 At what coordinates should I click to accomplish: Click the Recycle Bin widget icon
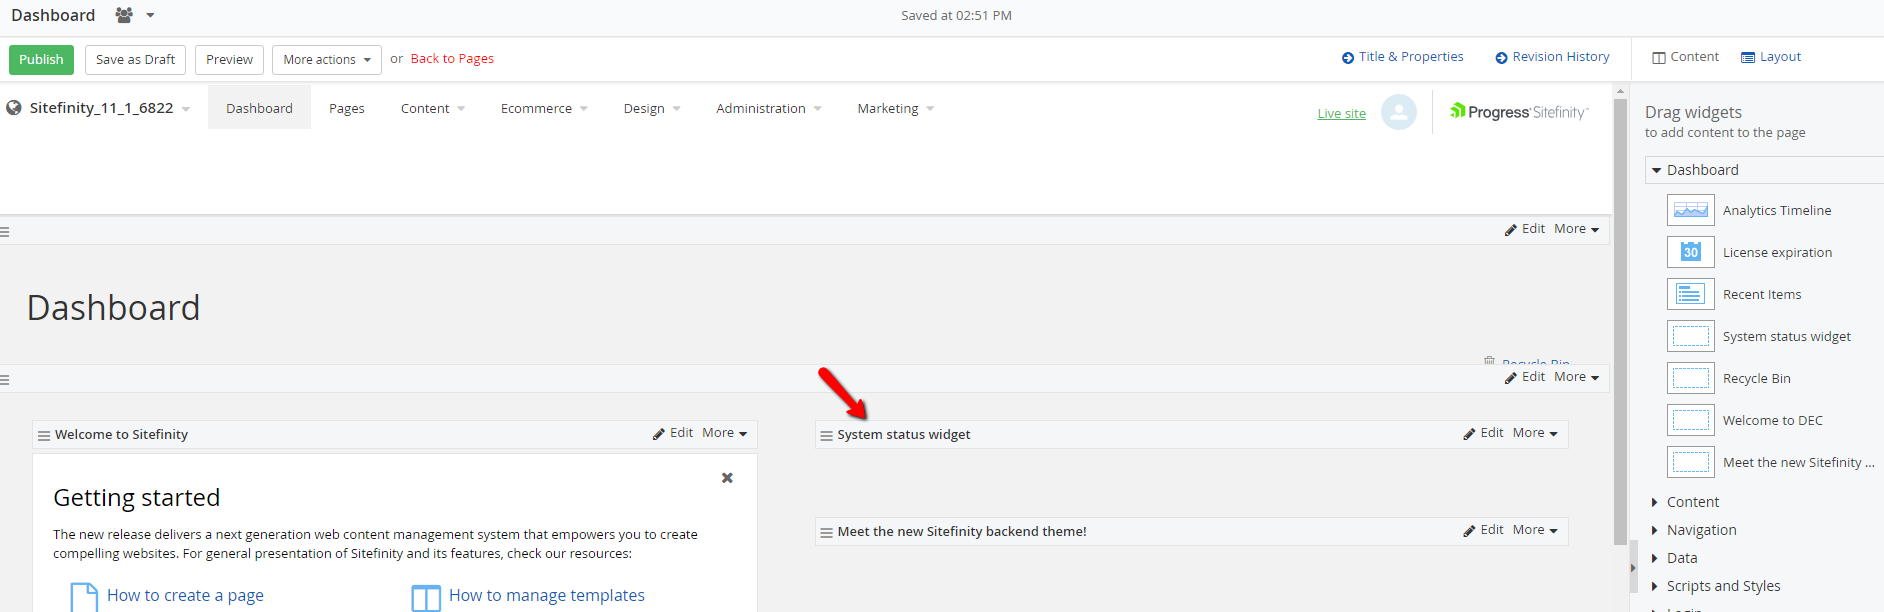pos(1690,378)
